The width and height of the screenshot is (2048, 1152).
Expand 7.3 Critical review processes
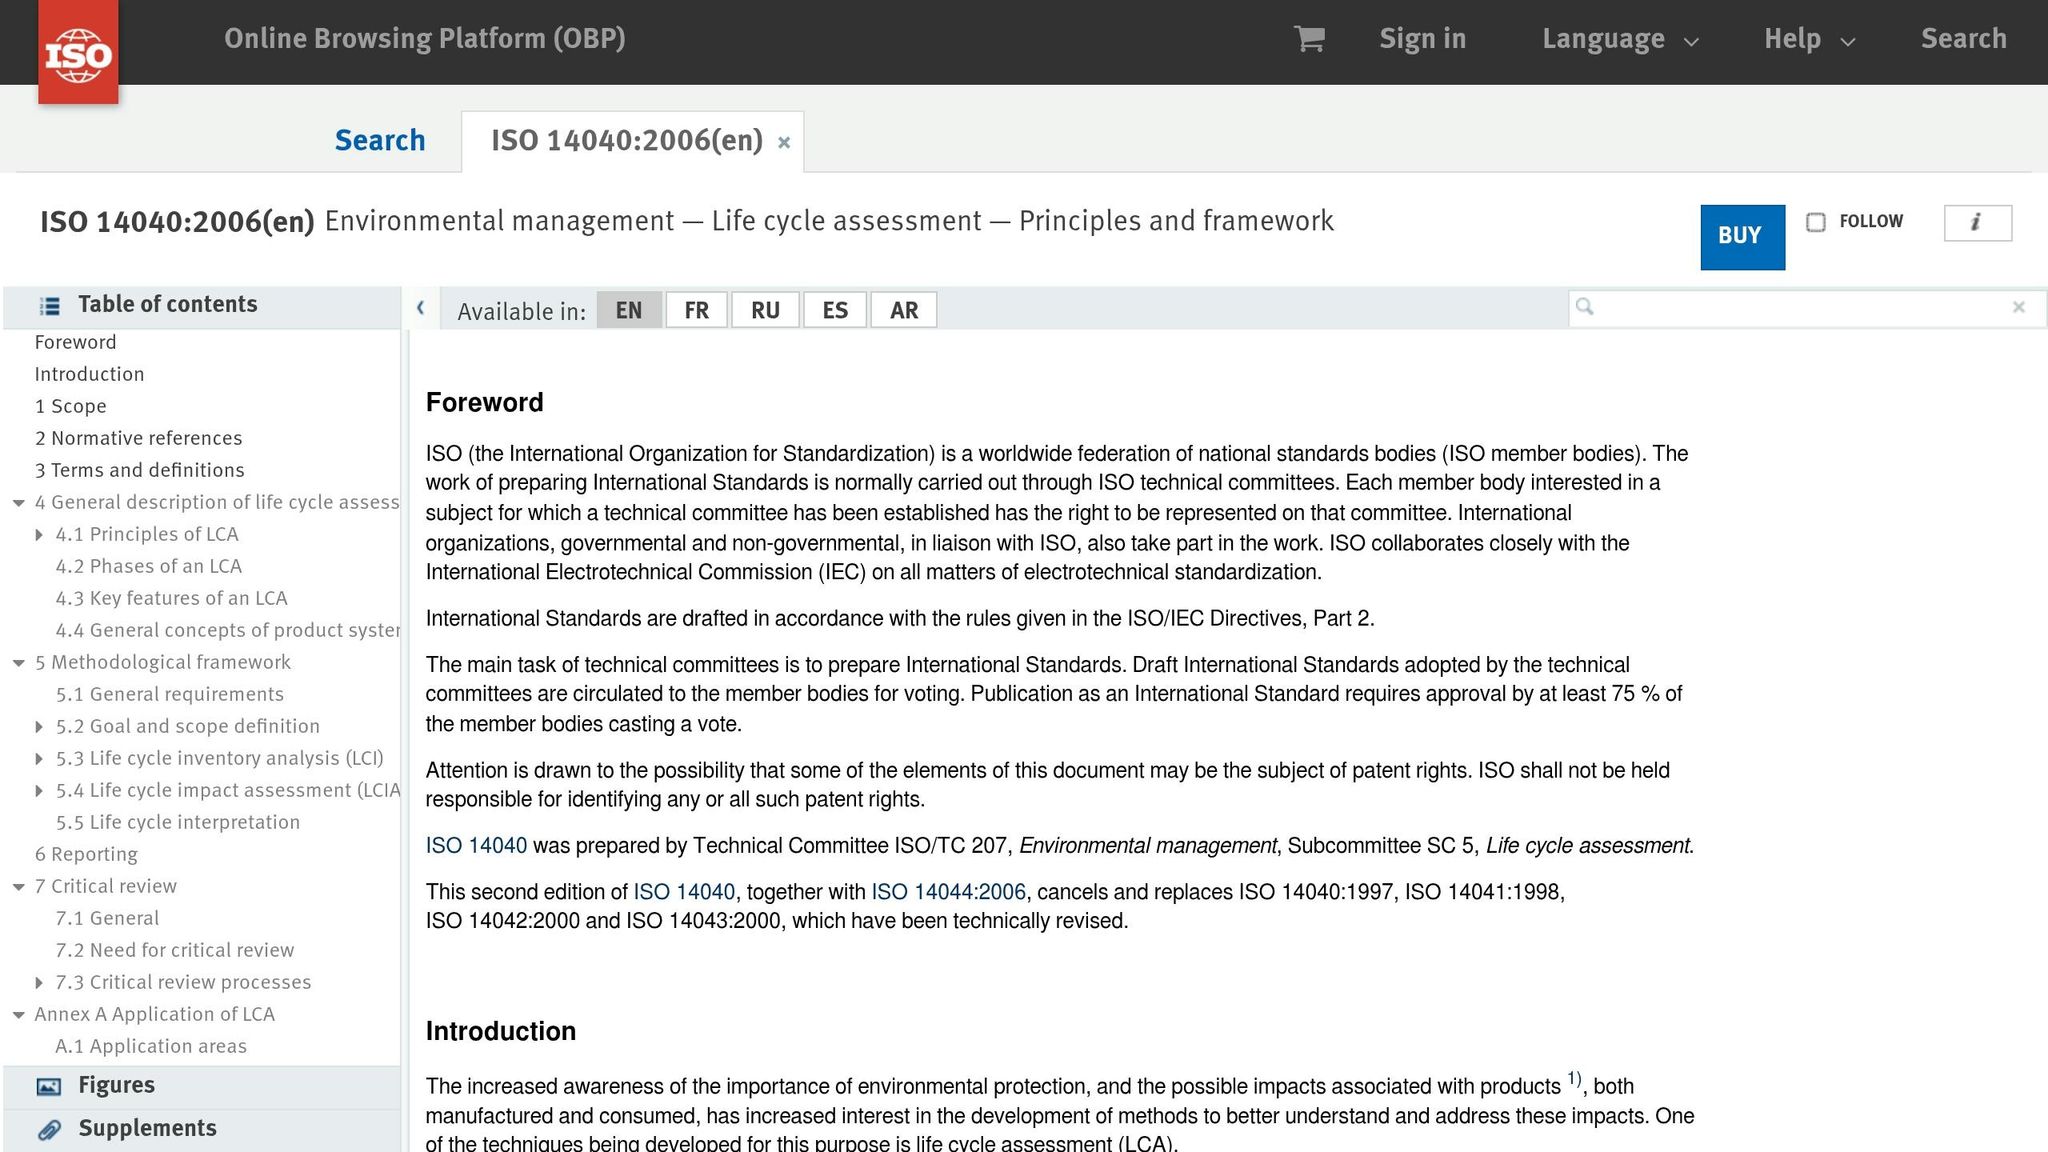[x=39, y=983]
